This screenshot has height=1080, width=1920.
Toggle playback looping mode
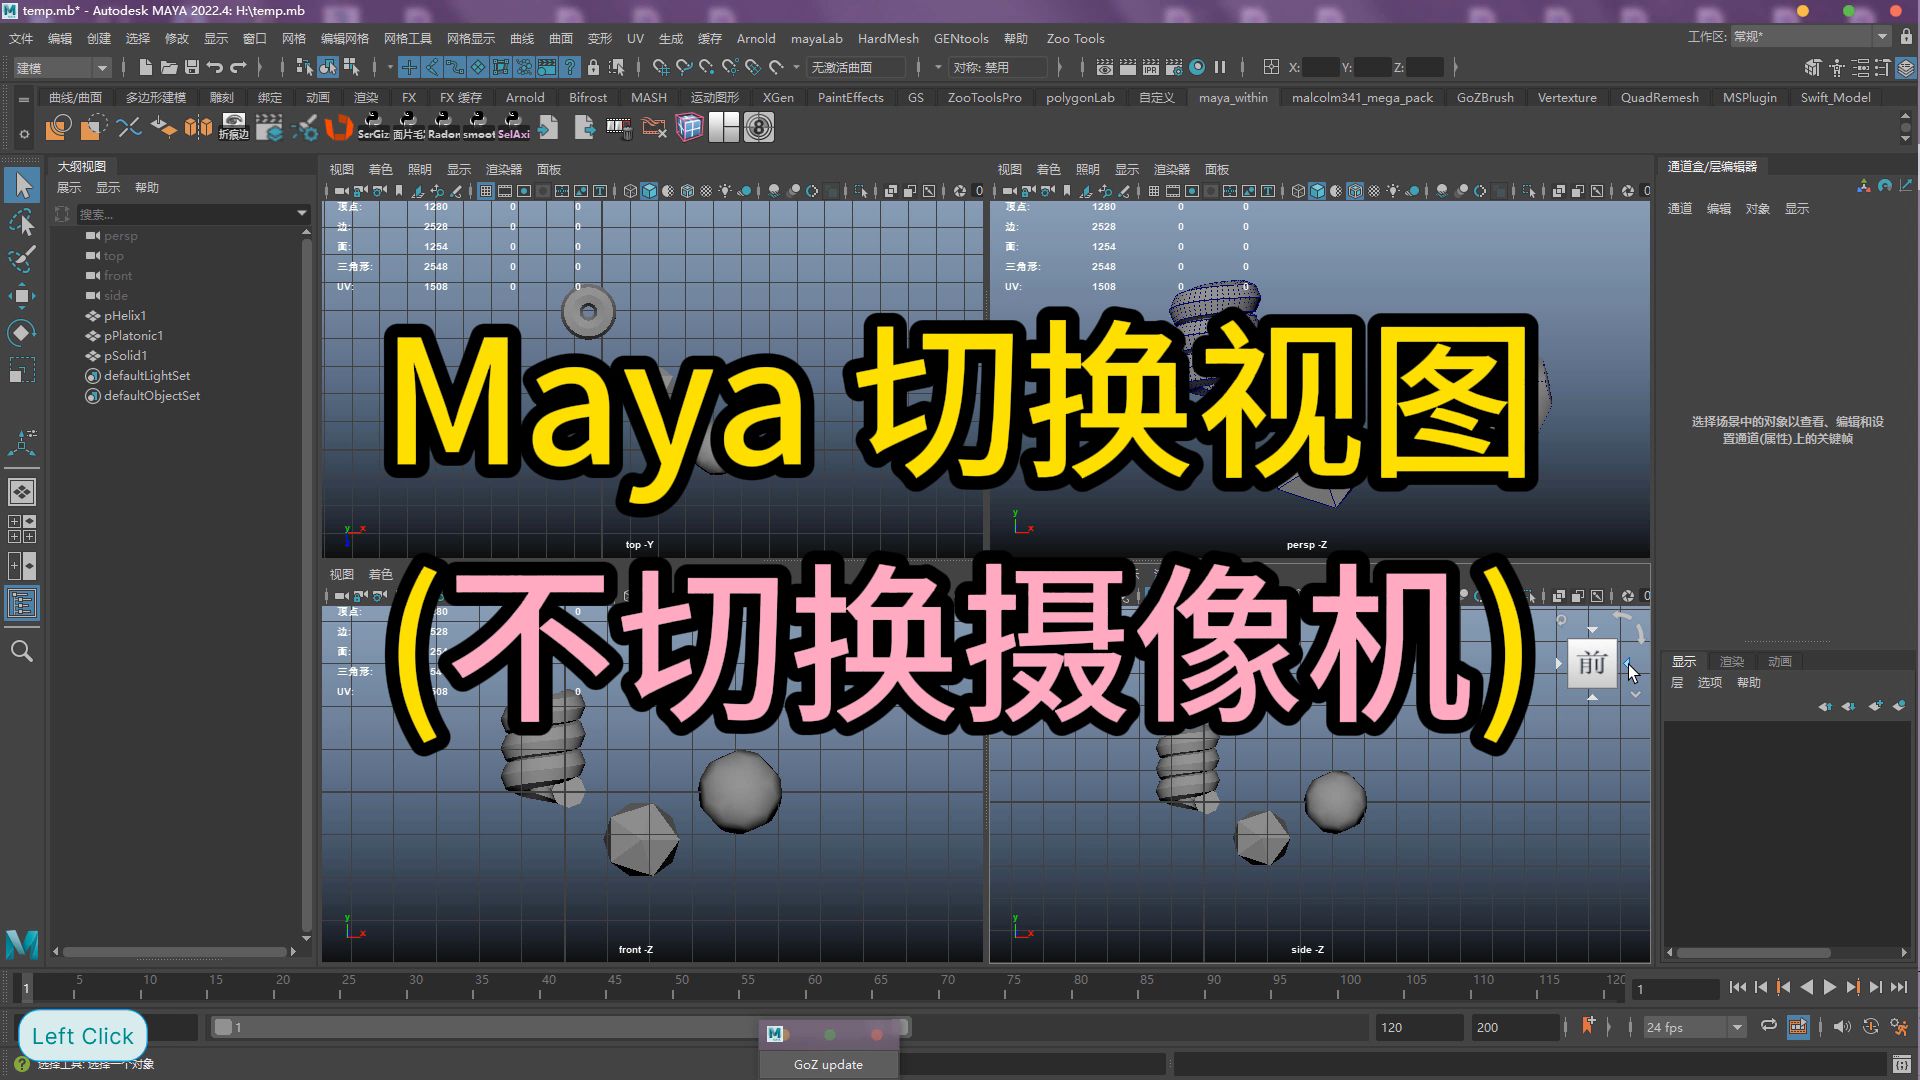(x=1768, y=1027)
